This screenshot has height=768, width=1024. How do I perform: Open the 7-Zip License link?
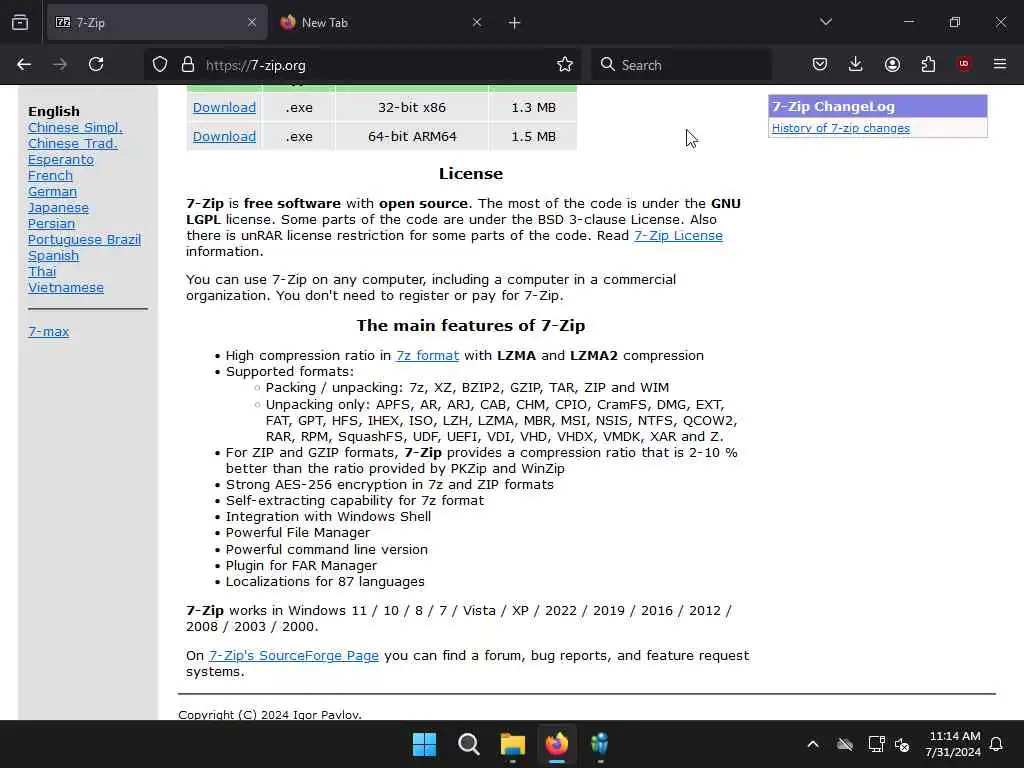pyautogui.click(x=678, y=236)
